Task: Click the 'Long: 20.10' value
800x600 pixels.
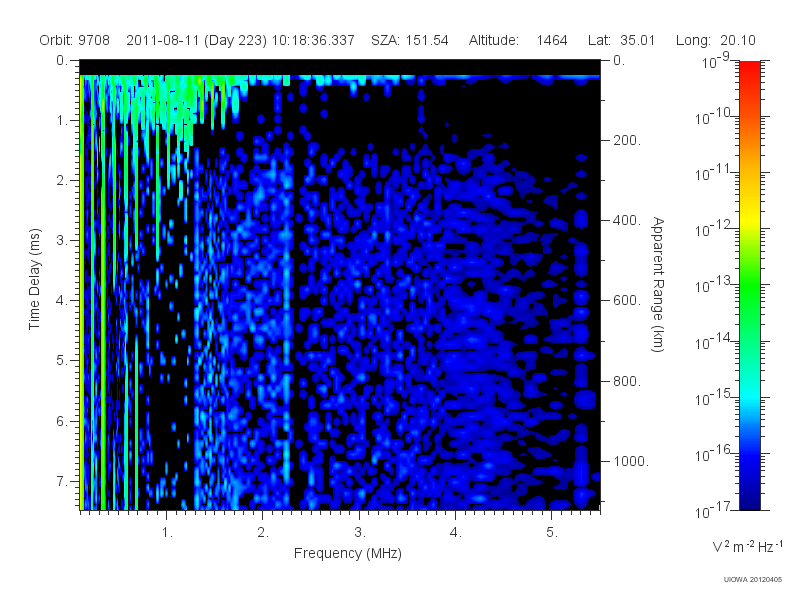Action: 715,40
